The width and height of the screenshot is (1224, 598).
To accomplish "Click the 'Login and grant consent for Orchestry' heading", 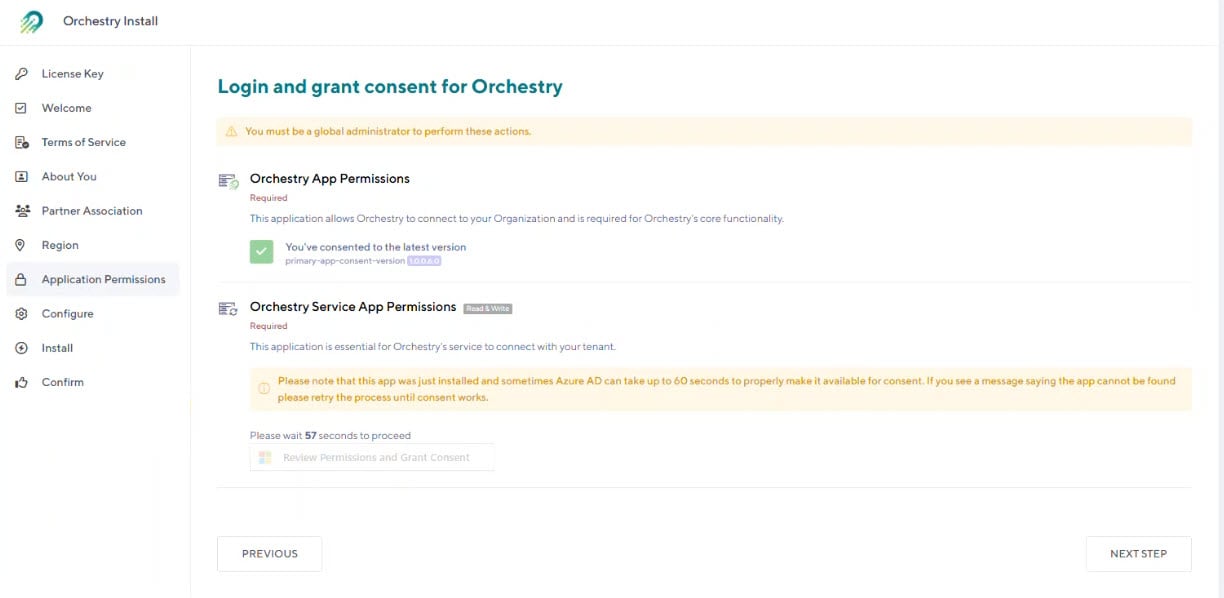I will tap(390, 87).
